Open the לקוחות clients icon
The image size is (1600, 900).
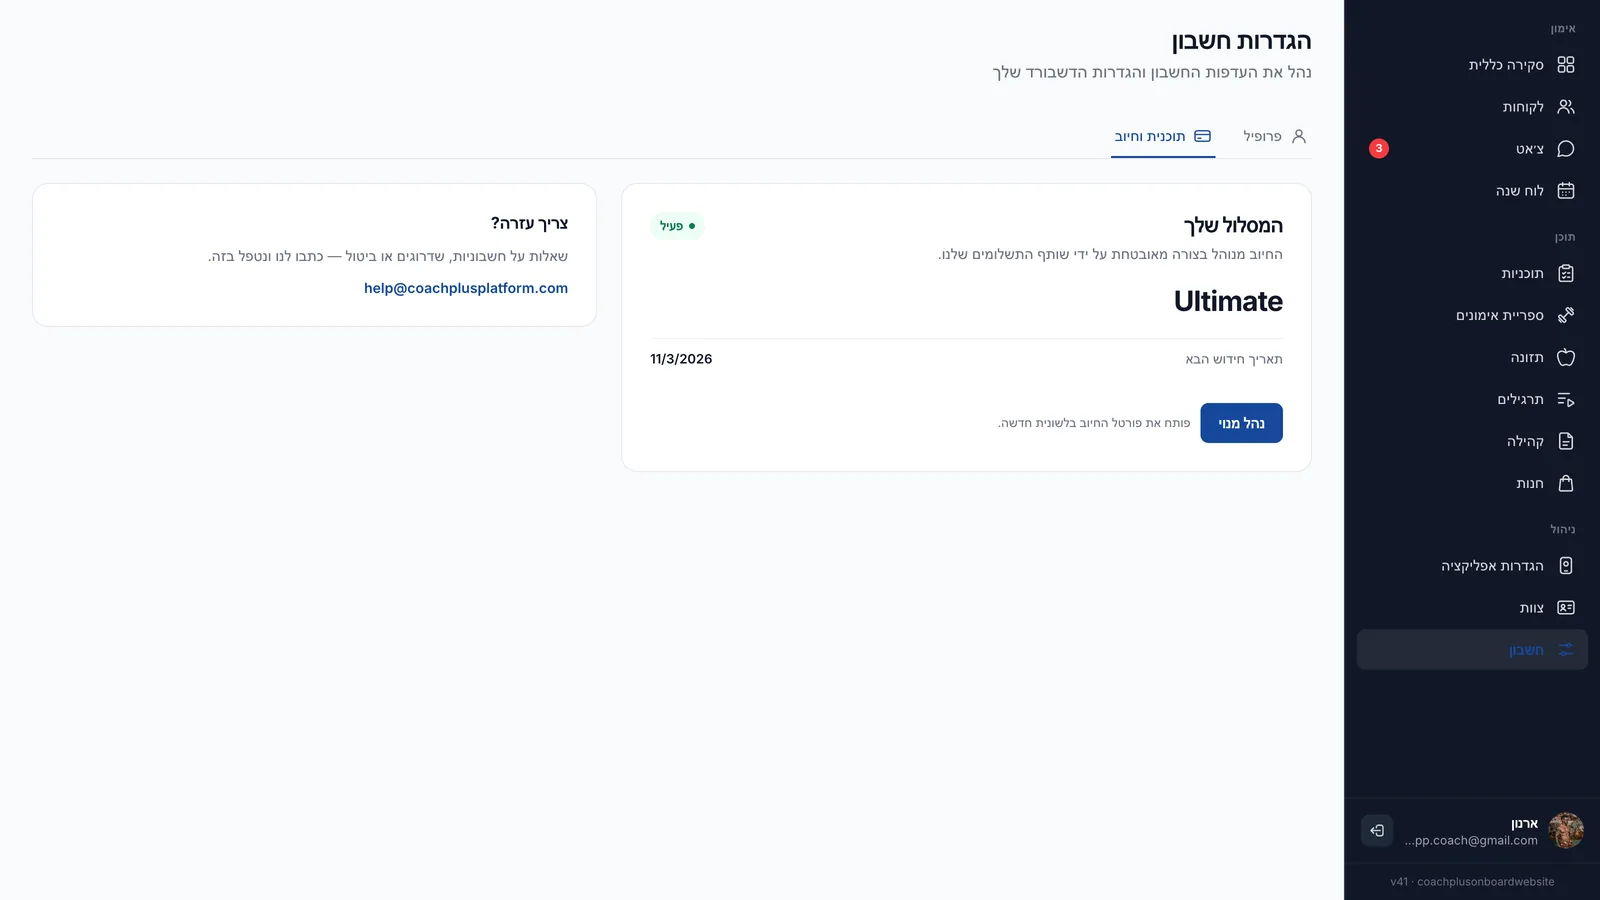[x=1566, y=107]
